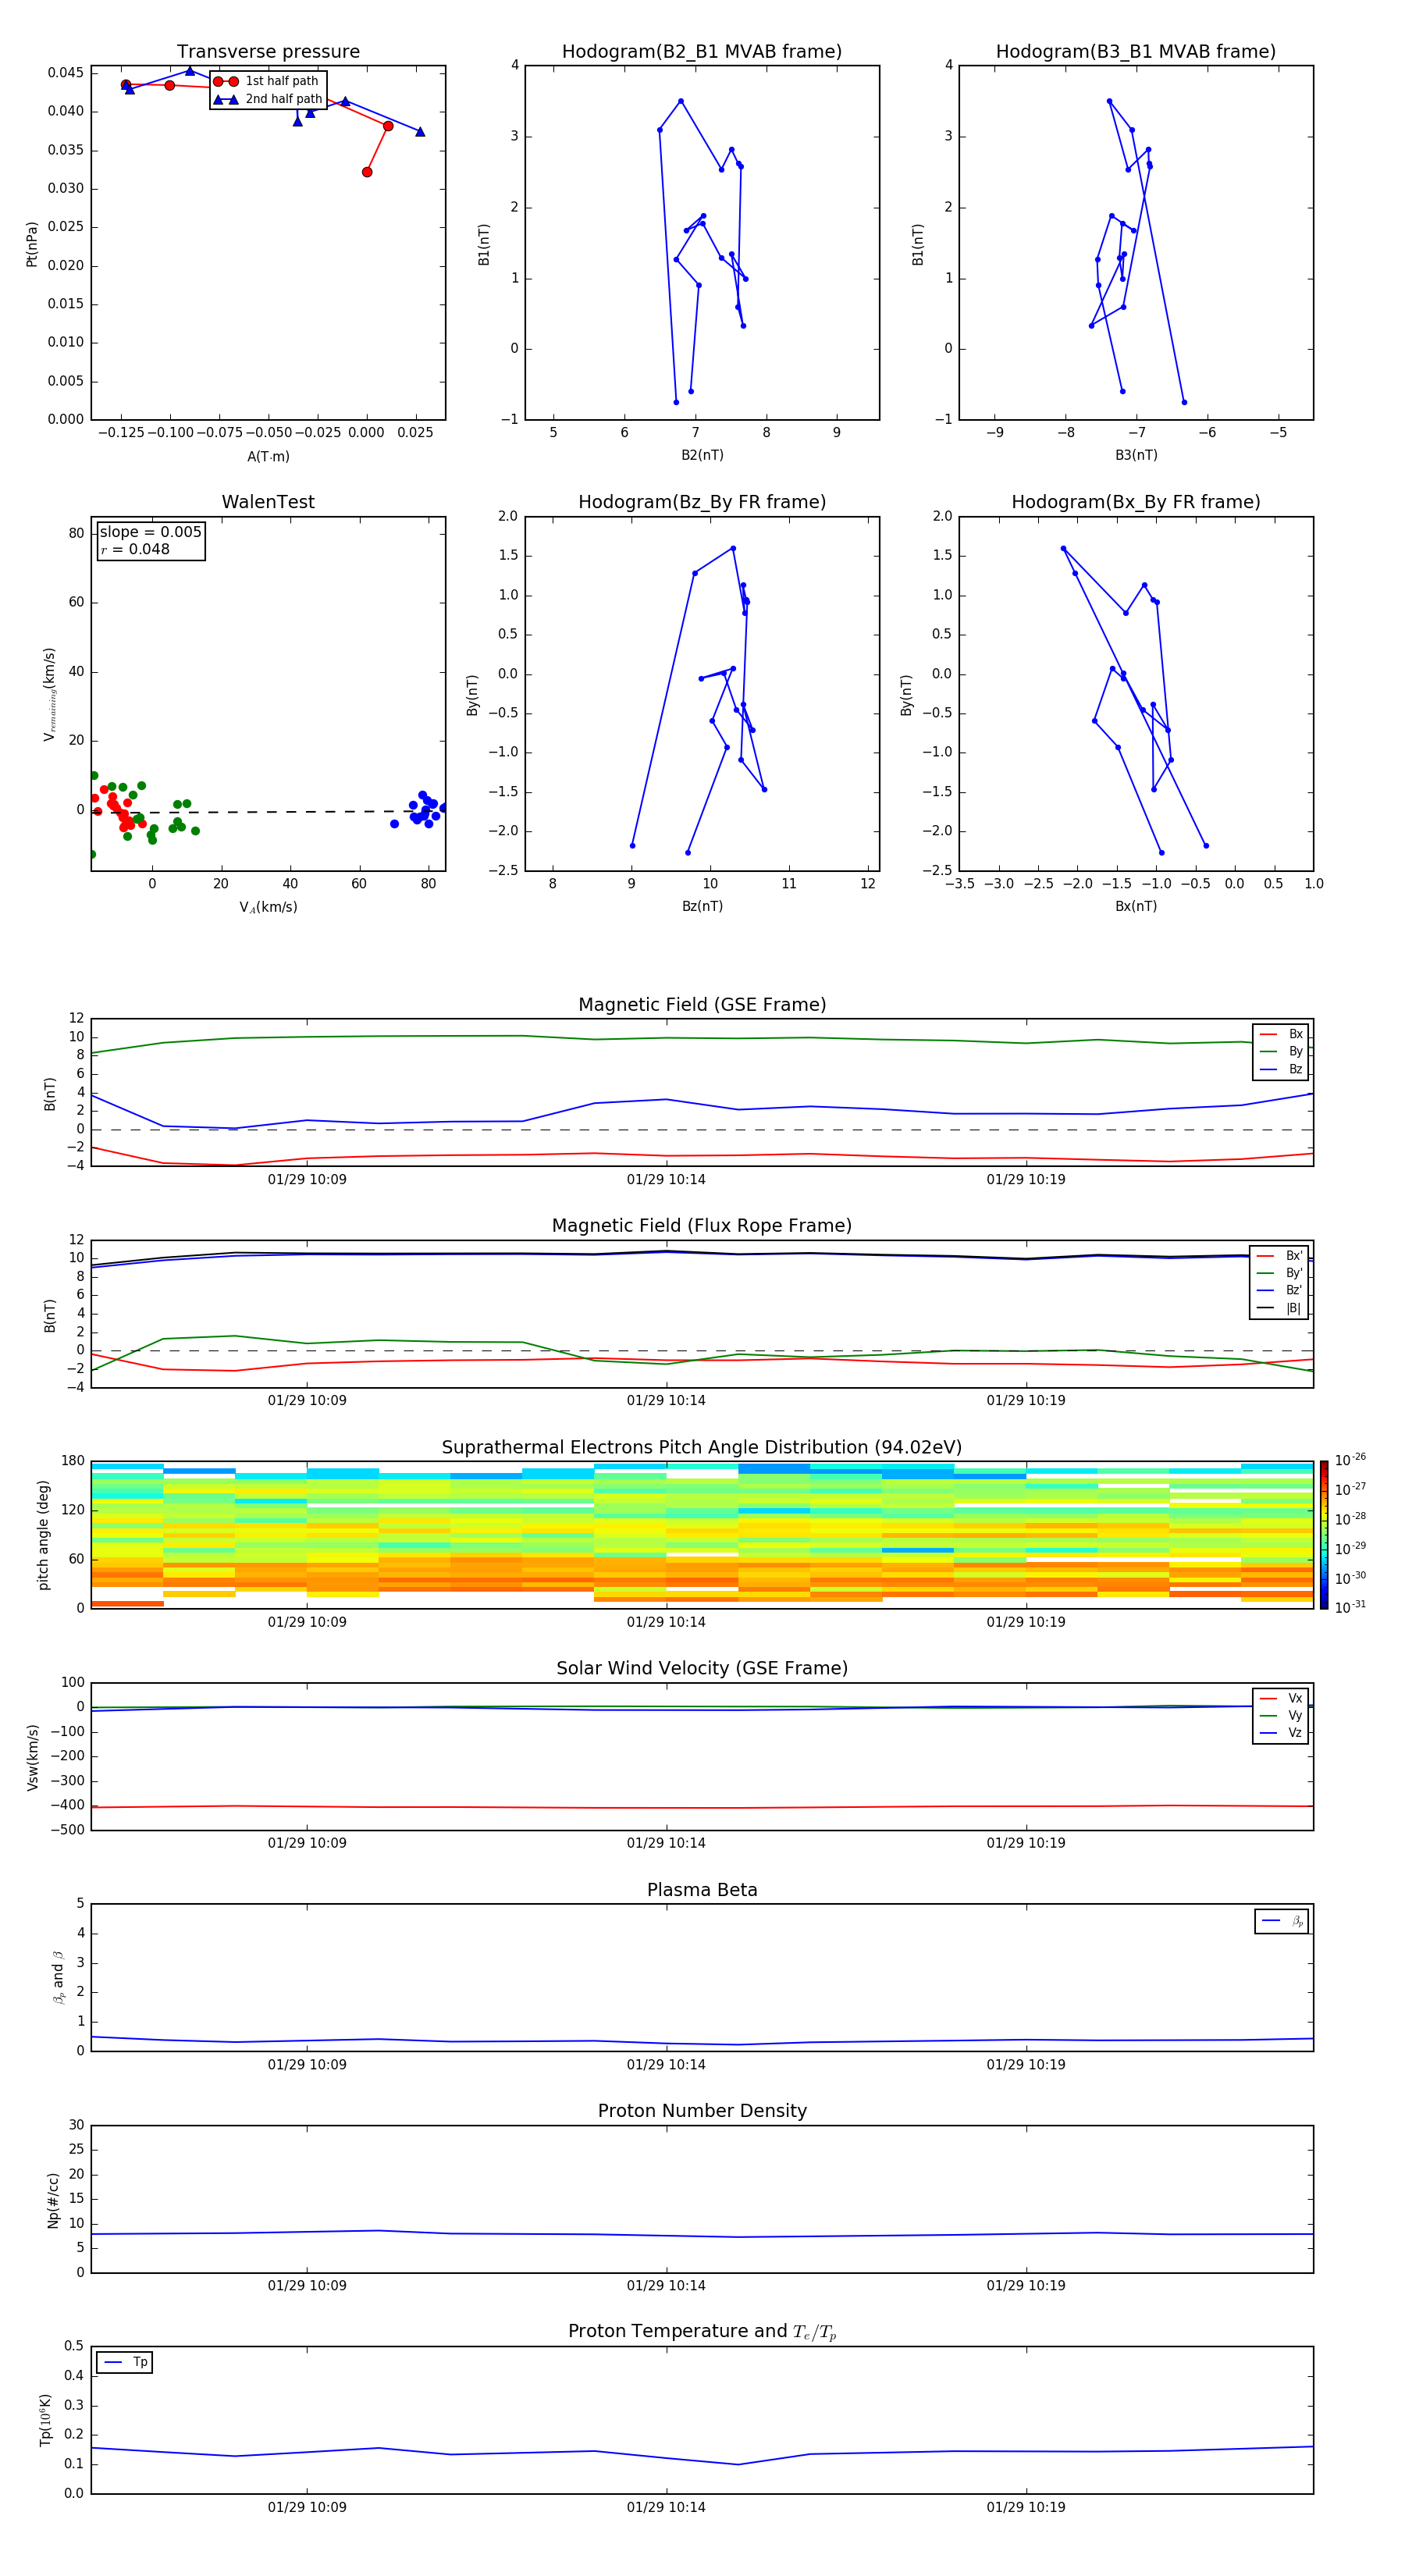Click the Tp legend in Proton Temperature plot
The width and height of the screenshot is (1405, 2576).
125,2362
